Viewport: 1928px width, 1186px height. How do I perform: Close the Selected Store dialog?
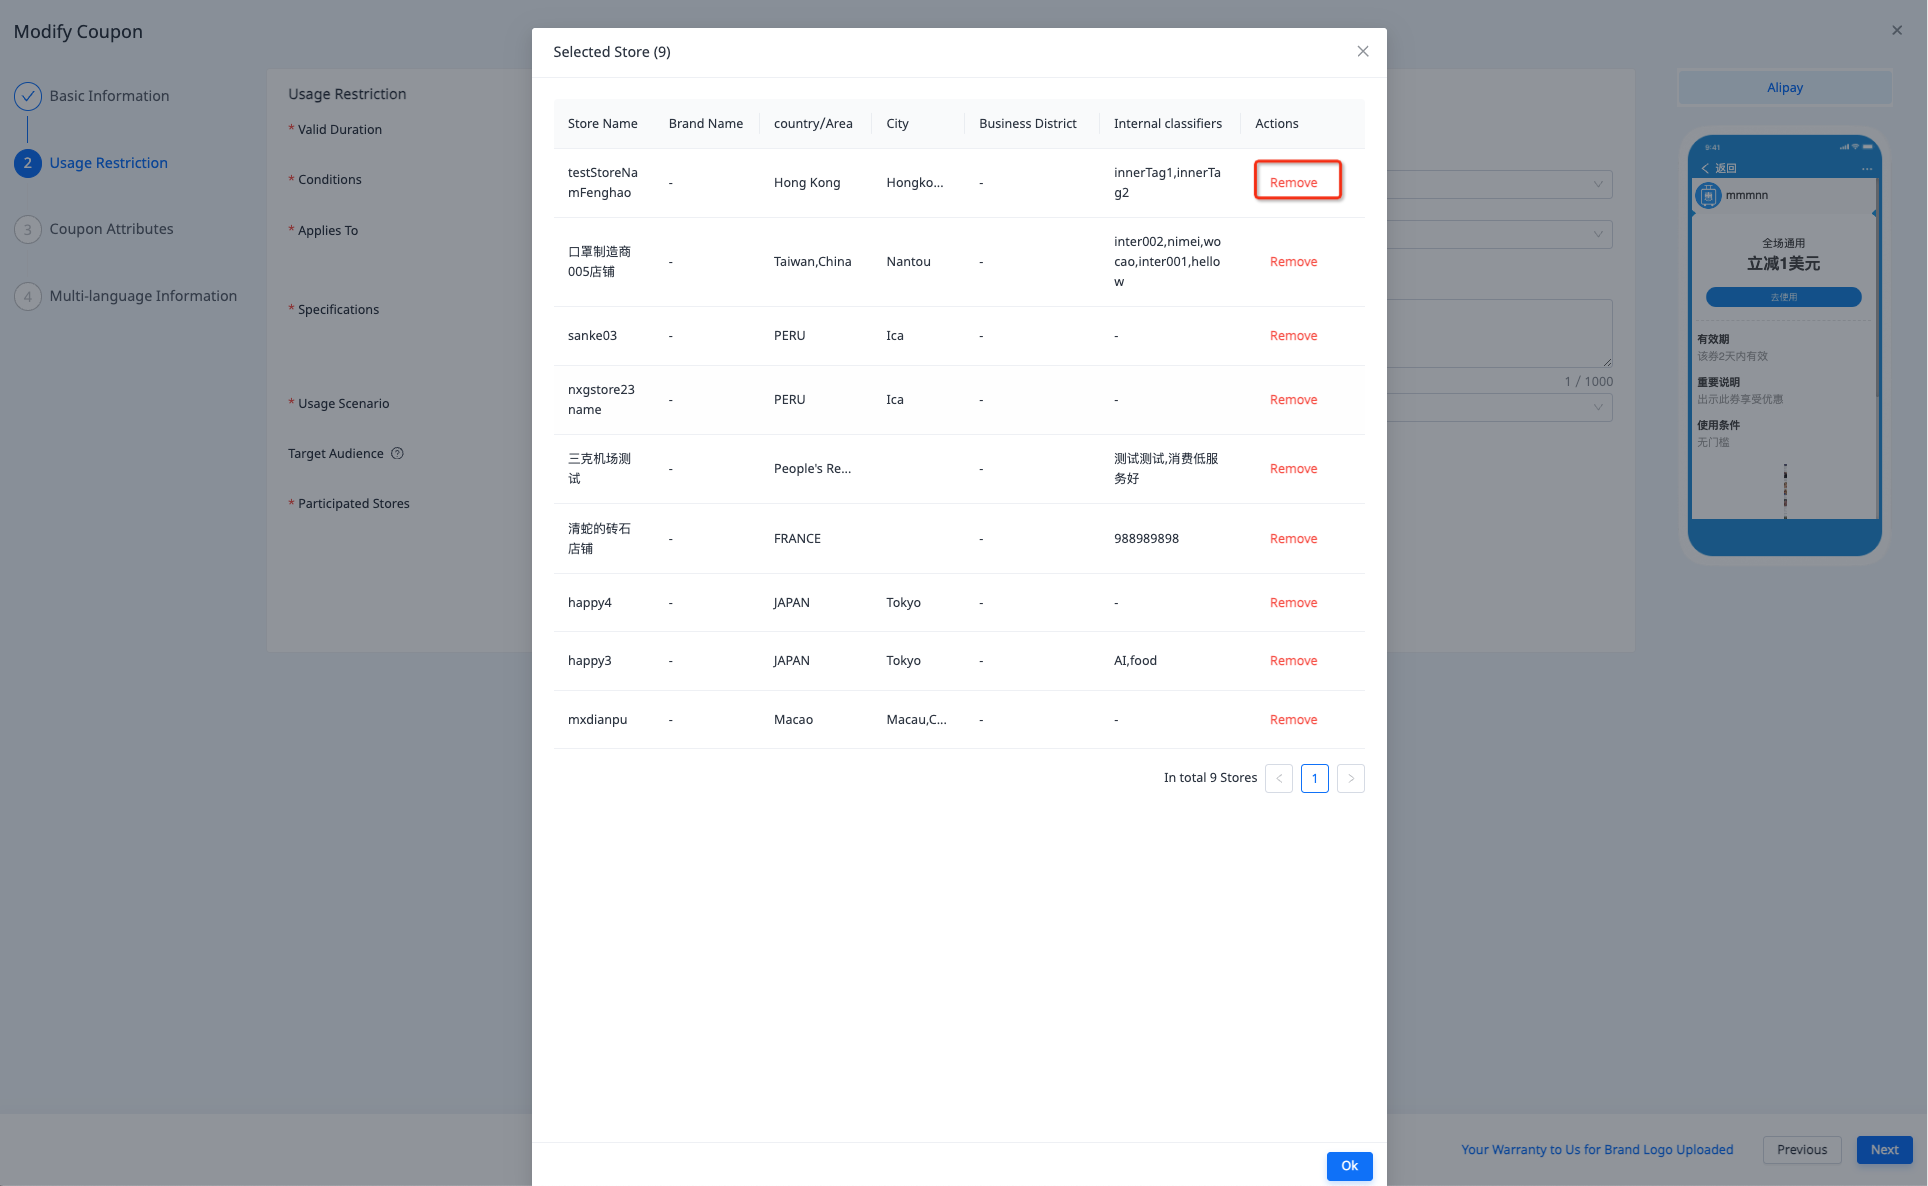pos(1362,52)
